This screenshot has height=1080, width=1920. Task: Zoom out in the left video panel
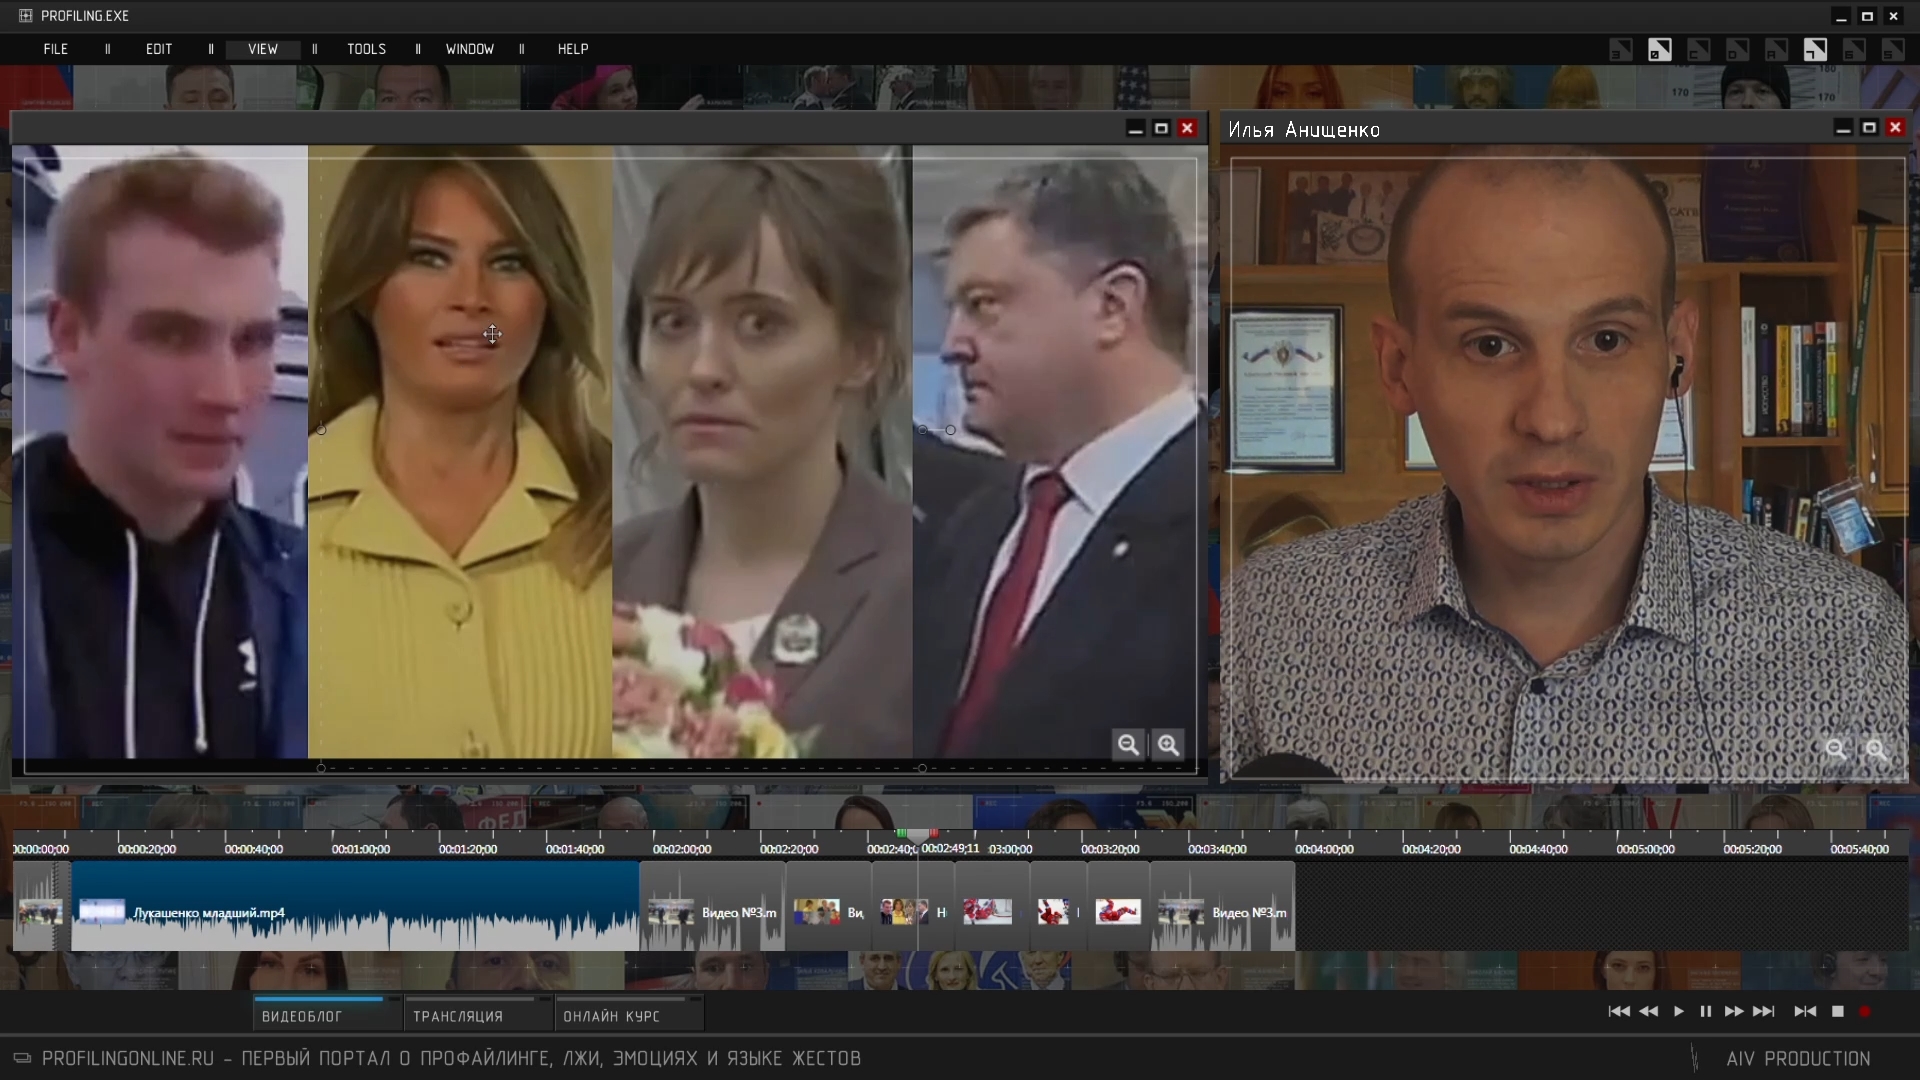coord(1128,745)
